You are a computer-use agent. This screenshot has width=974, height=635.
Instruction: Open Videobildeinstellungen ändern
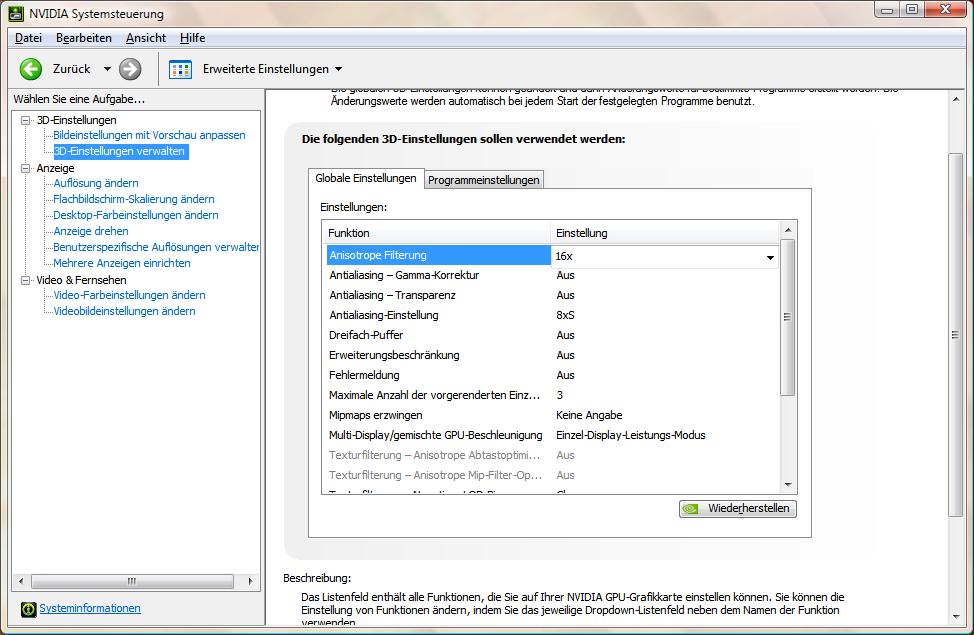(124, 311)
